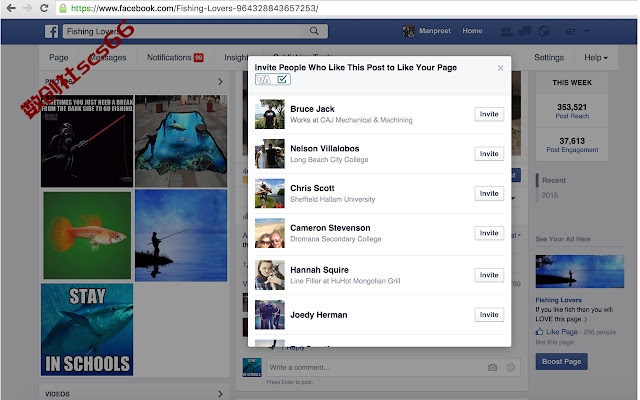
Task: Click the first extension icon under dialog title
Action: [x=263, y=79]
